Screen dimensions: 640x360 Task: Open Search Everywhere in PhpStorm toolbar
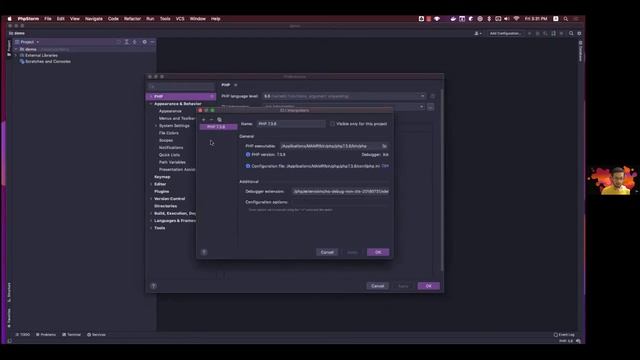pos(571,33)
